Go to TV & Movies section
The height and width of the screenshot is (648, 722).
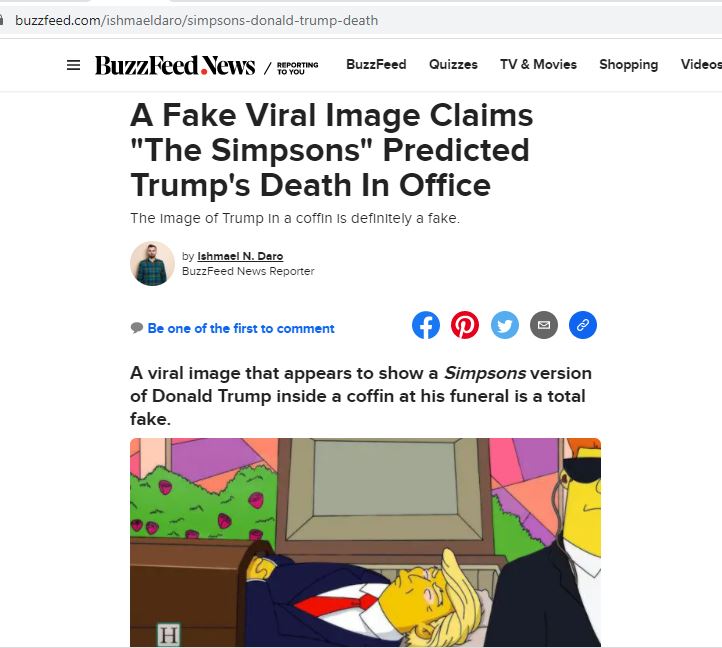coord(538,64)
